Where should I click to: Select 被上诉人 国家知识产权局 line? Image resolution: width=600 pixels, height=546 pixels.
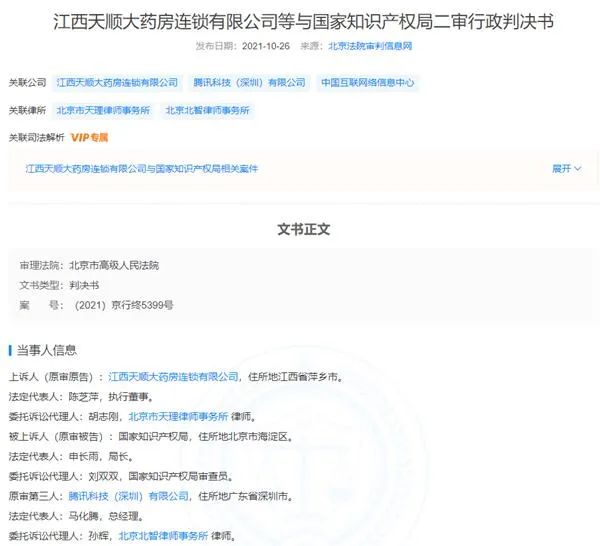[151, 437]
